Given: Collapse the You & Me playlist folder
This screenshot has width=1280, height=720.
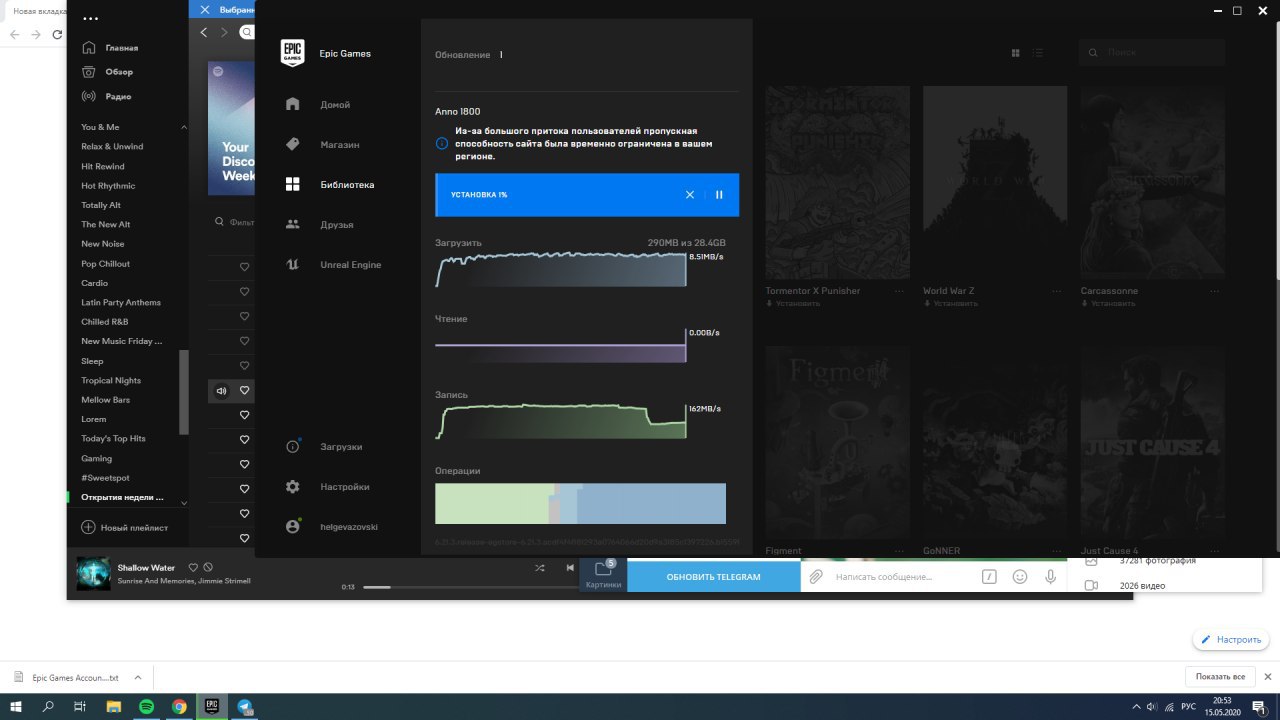Looking at the screenshot, I should [x=184, y=127].
